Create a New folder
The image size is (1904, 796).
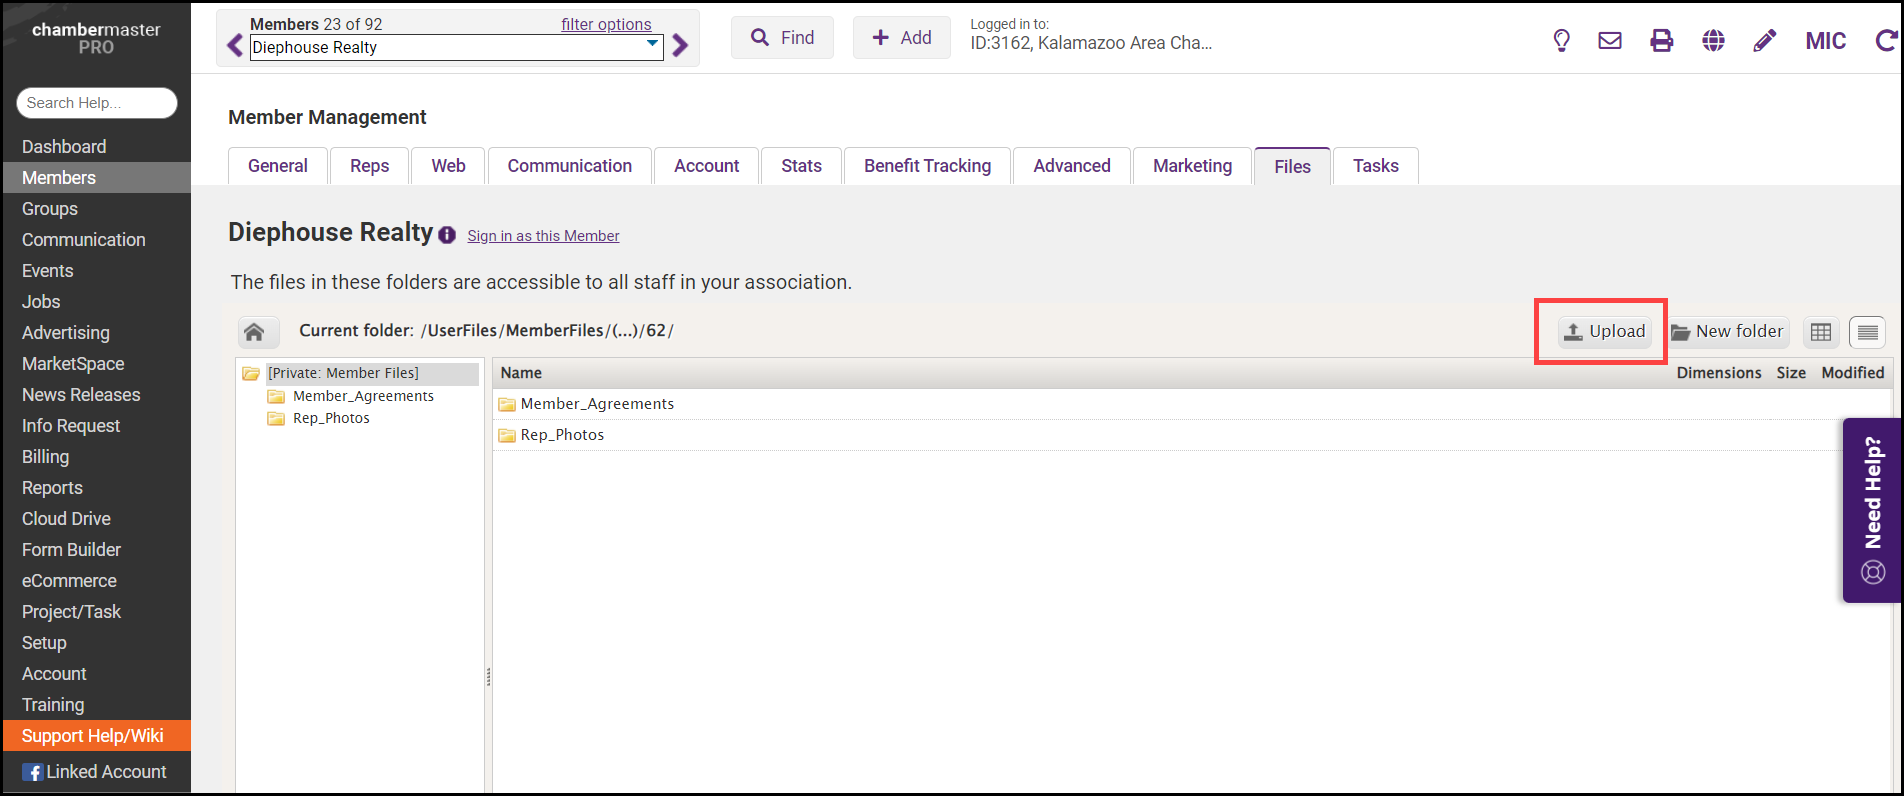(x=1727, y=332)
